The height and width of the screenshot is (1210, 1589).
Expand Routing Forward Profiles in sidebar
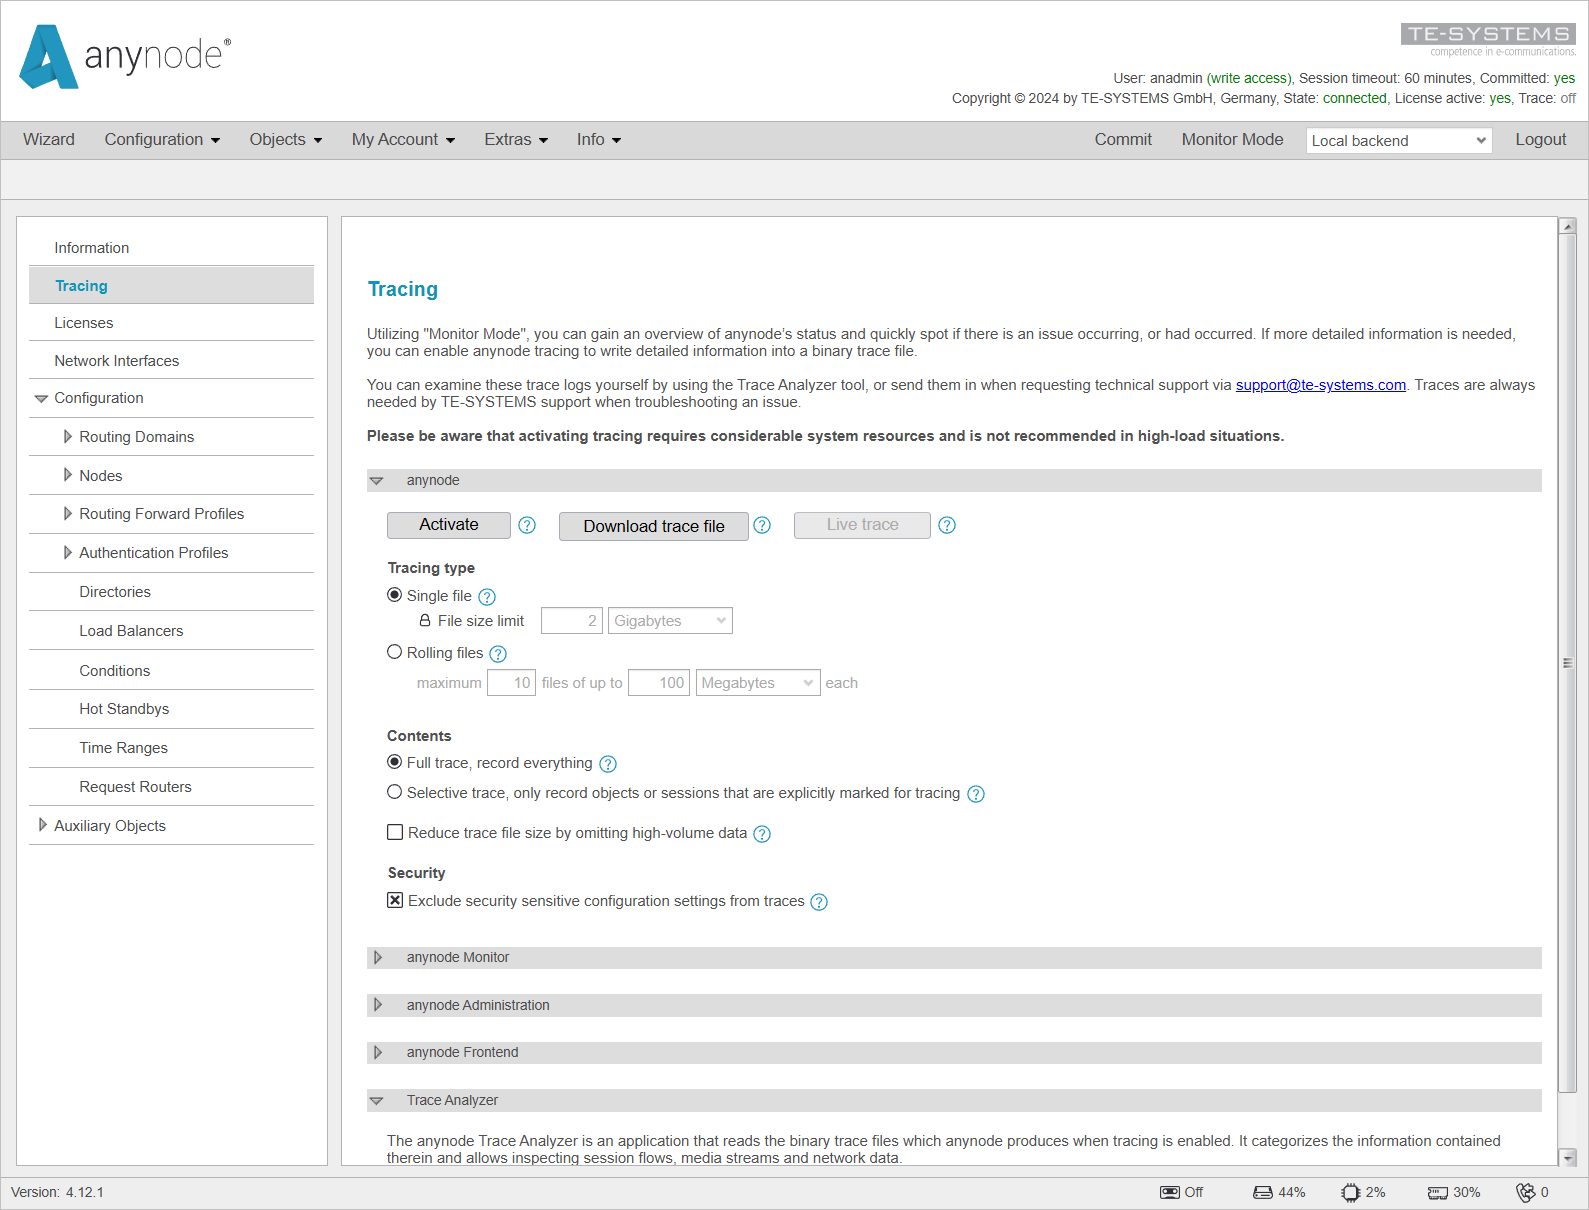(67, 514)
